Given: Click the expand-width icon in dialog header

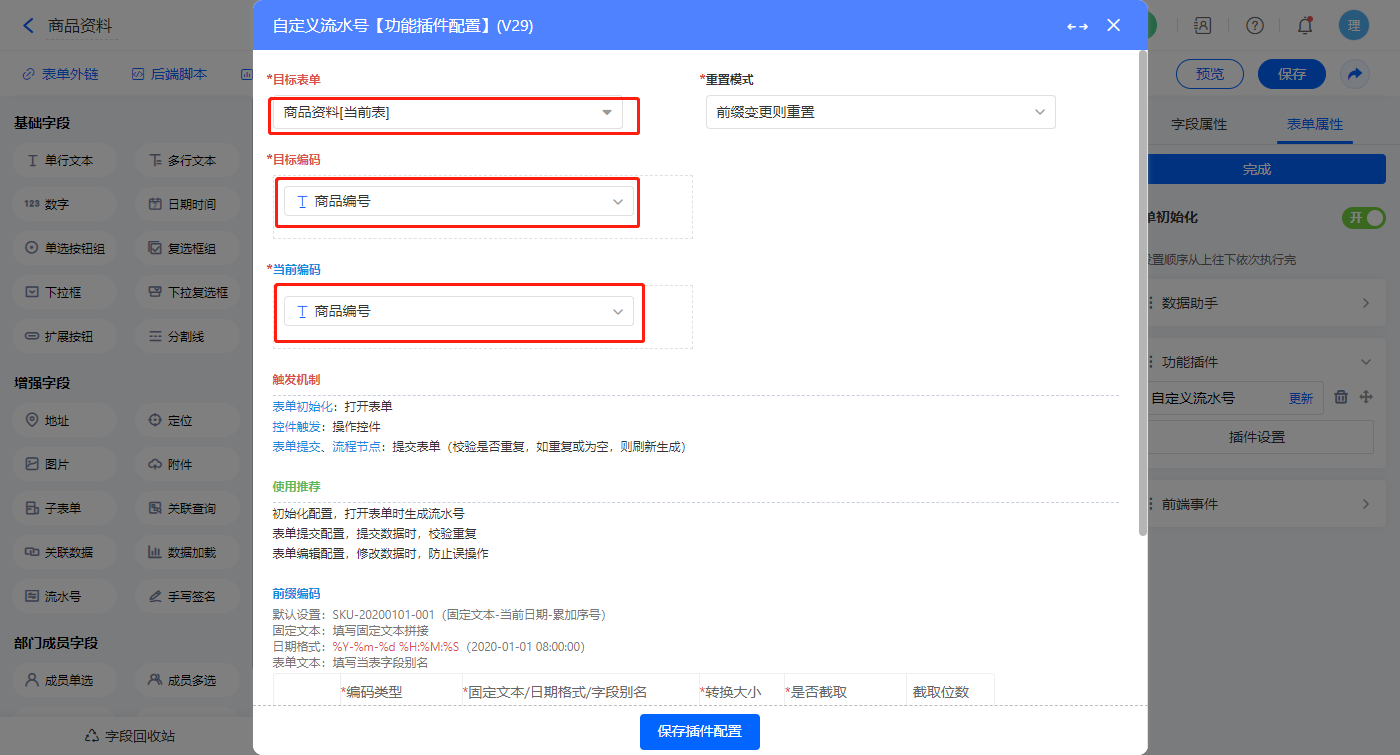Looking at the screenshot, I should point(1077,26).
